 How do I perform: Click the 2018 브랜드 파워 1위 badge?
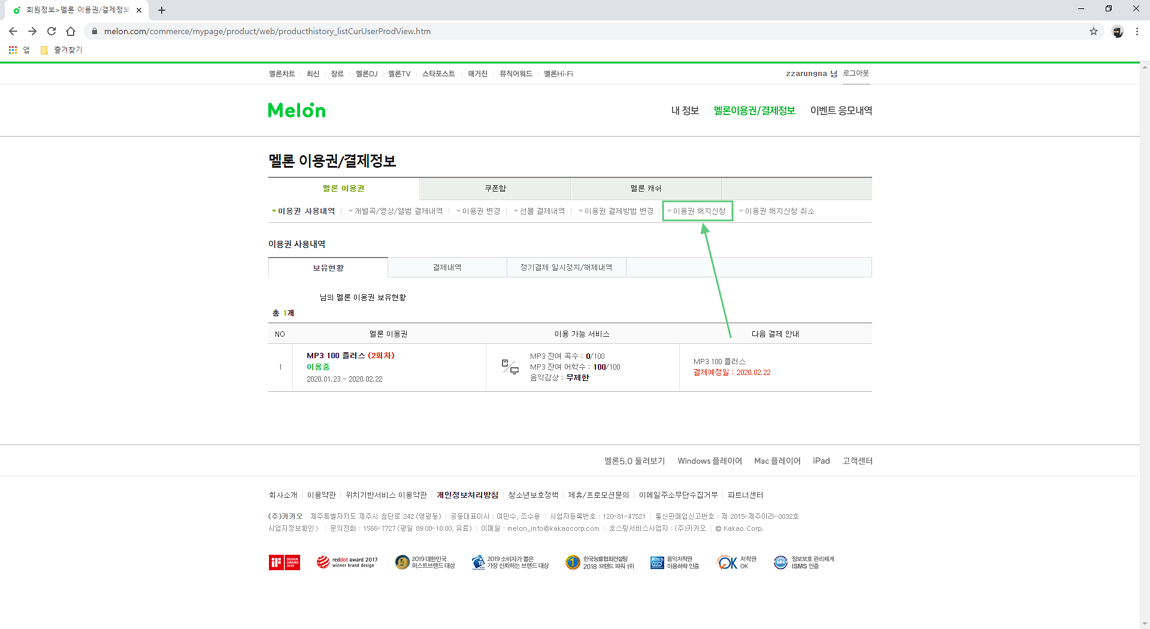tap(599, 562)
